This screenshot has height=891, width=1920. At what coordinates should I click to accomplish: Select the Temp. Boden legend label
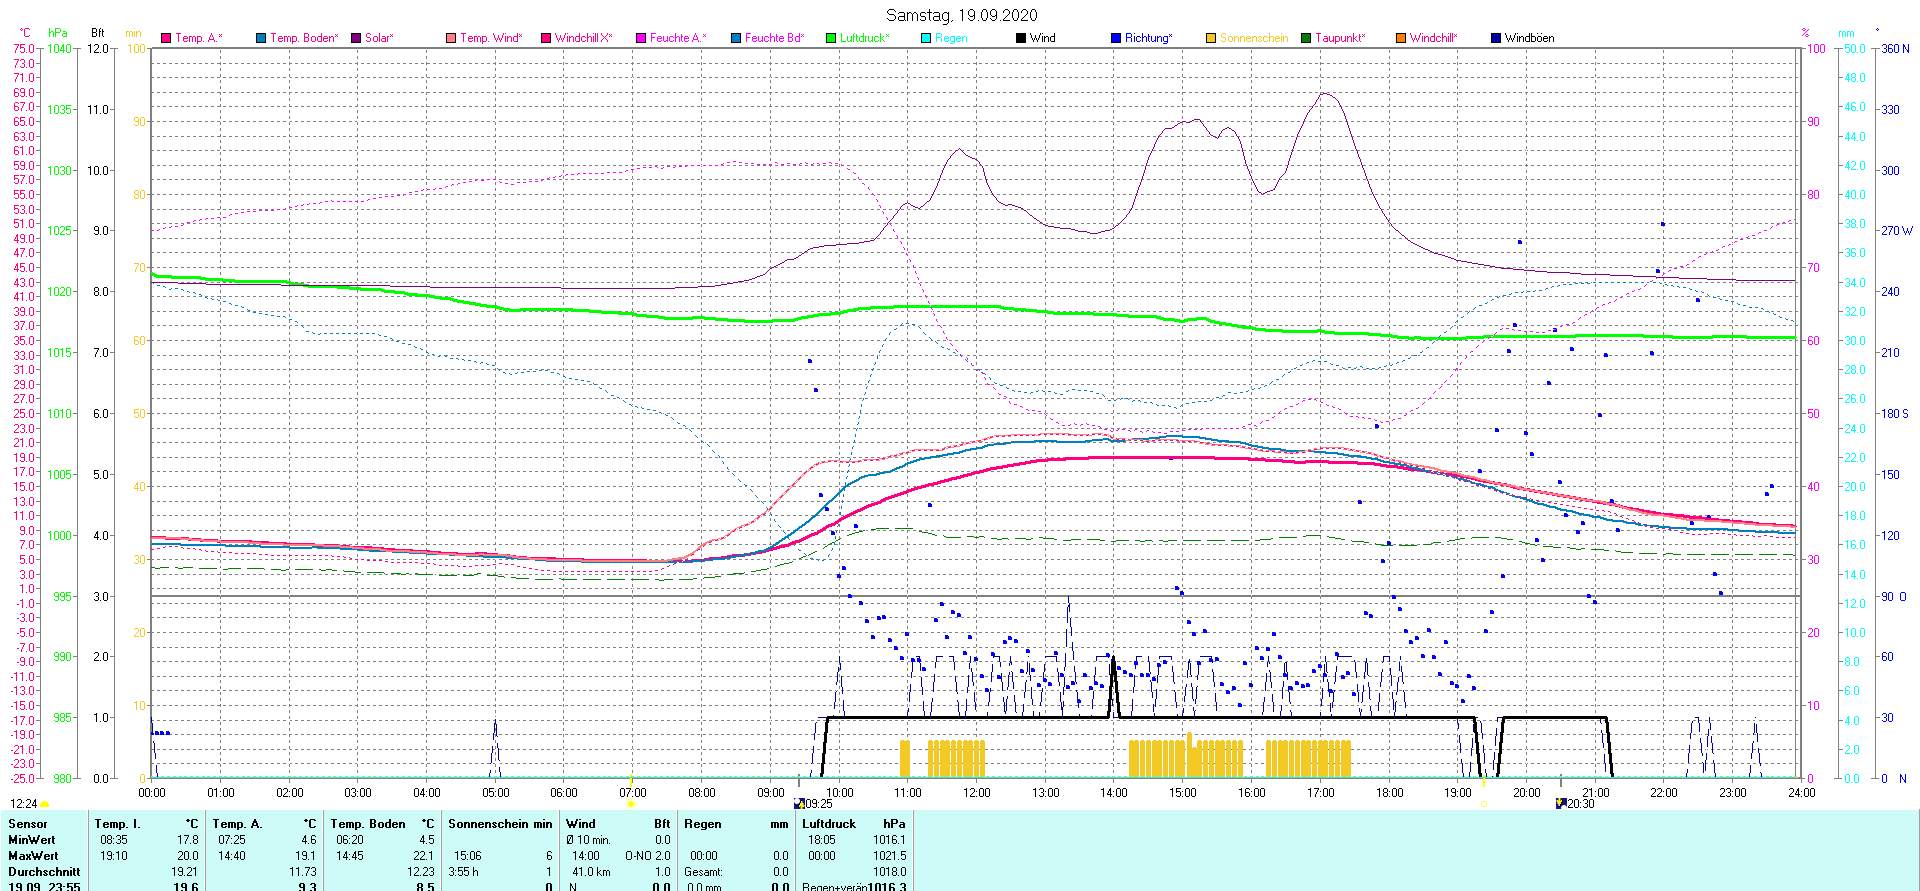click(x=304, y=38)
